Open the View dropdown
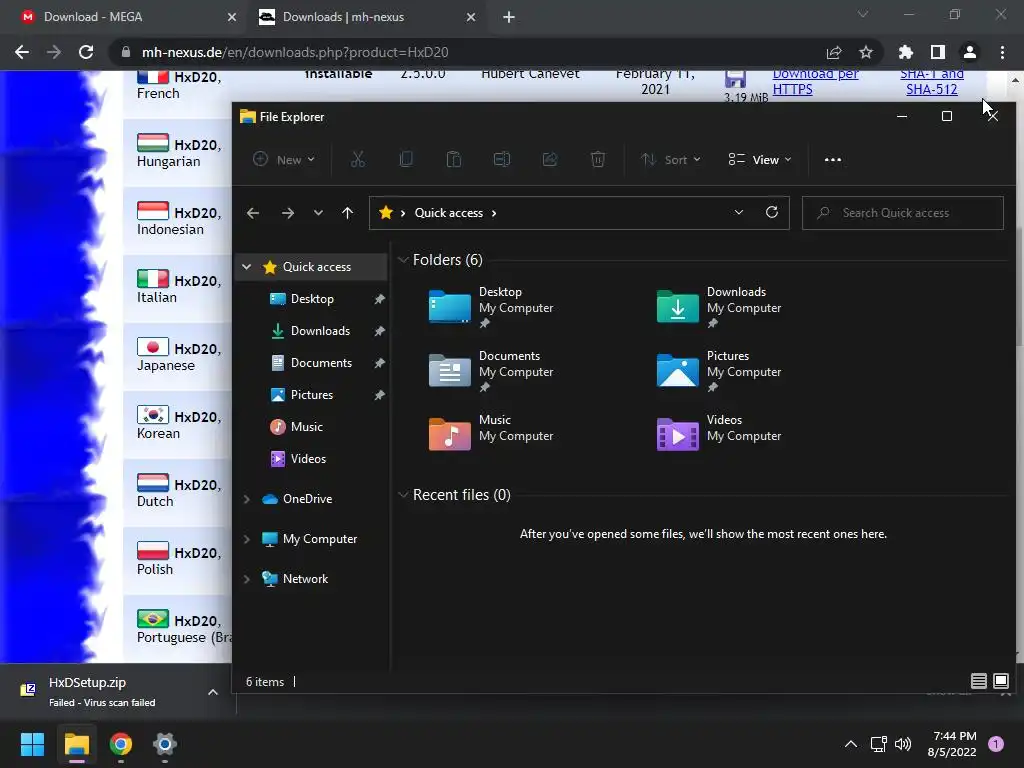The width and height of the screenshot is (1024, 768). pos(760,159)
